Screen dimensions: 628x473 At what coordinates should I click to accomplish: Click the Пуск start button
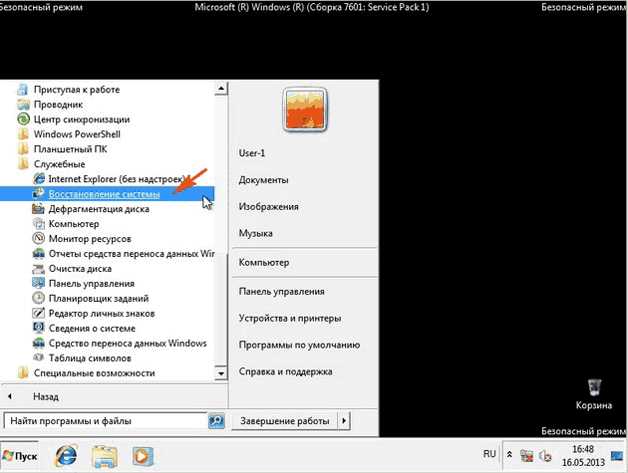pos(20,456)
